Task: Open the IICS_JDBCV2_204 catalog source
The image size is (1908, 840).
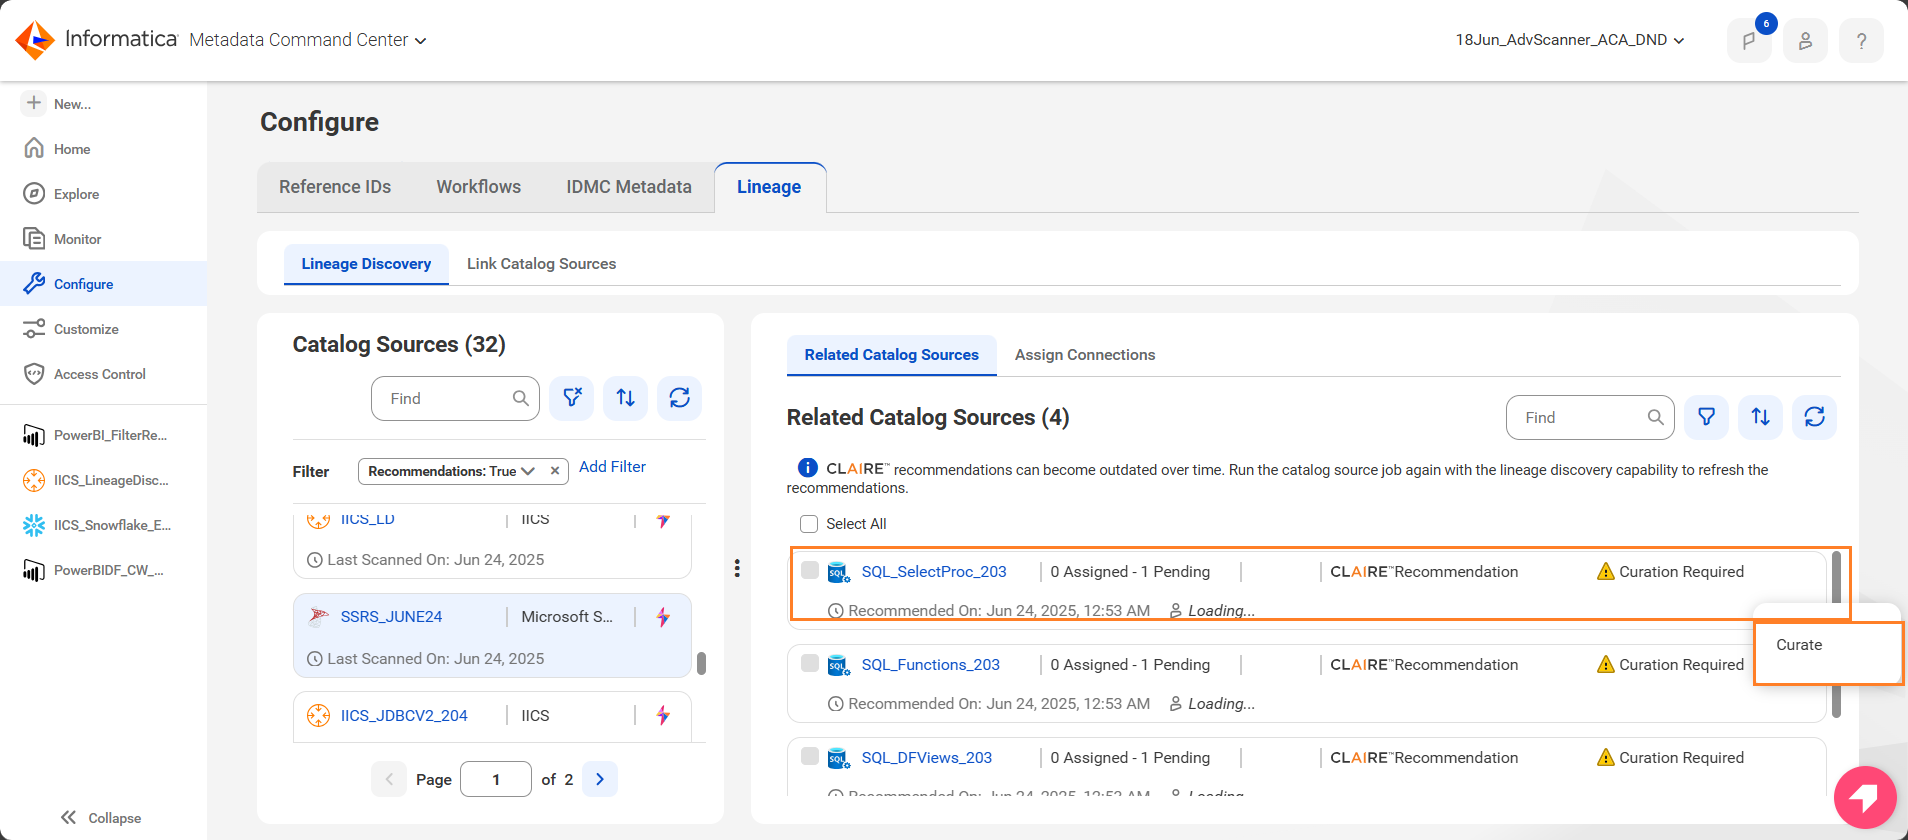Action: tap(404, 716)
